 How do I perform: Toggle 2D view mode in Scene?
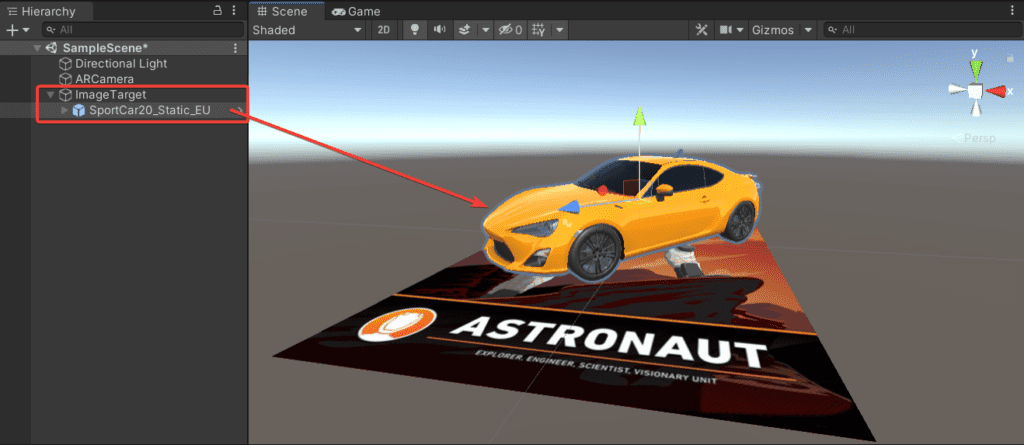pyautogui.click(x=384, y=29)
